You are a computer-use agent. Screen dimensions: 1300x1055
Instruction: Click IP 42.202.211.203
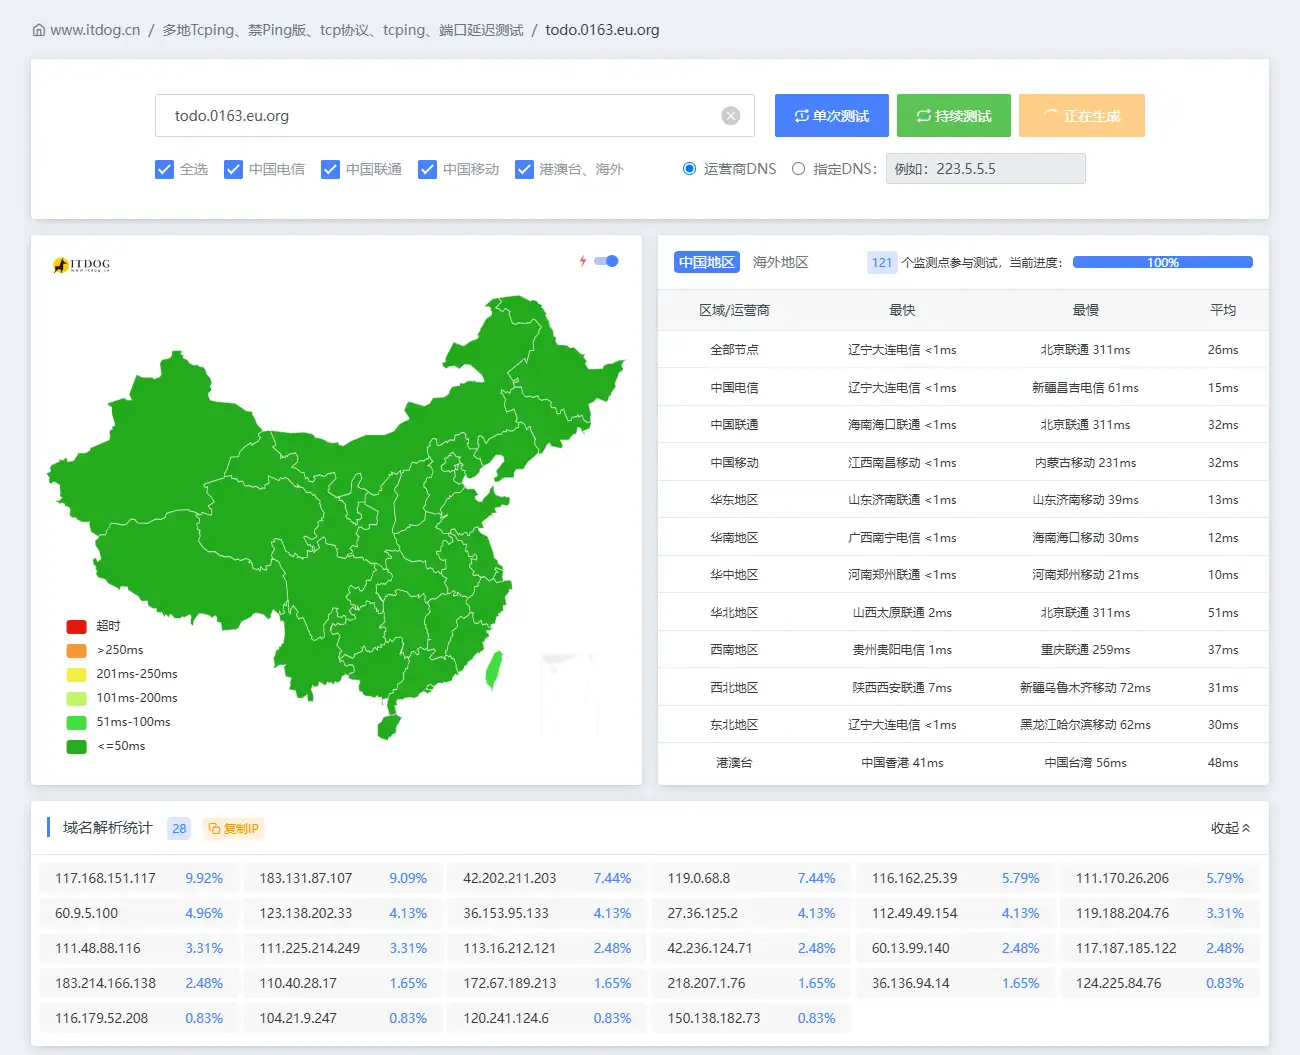(509, 878)
